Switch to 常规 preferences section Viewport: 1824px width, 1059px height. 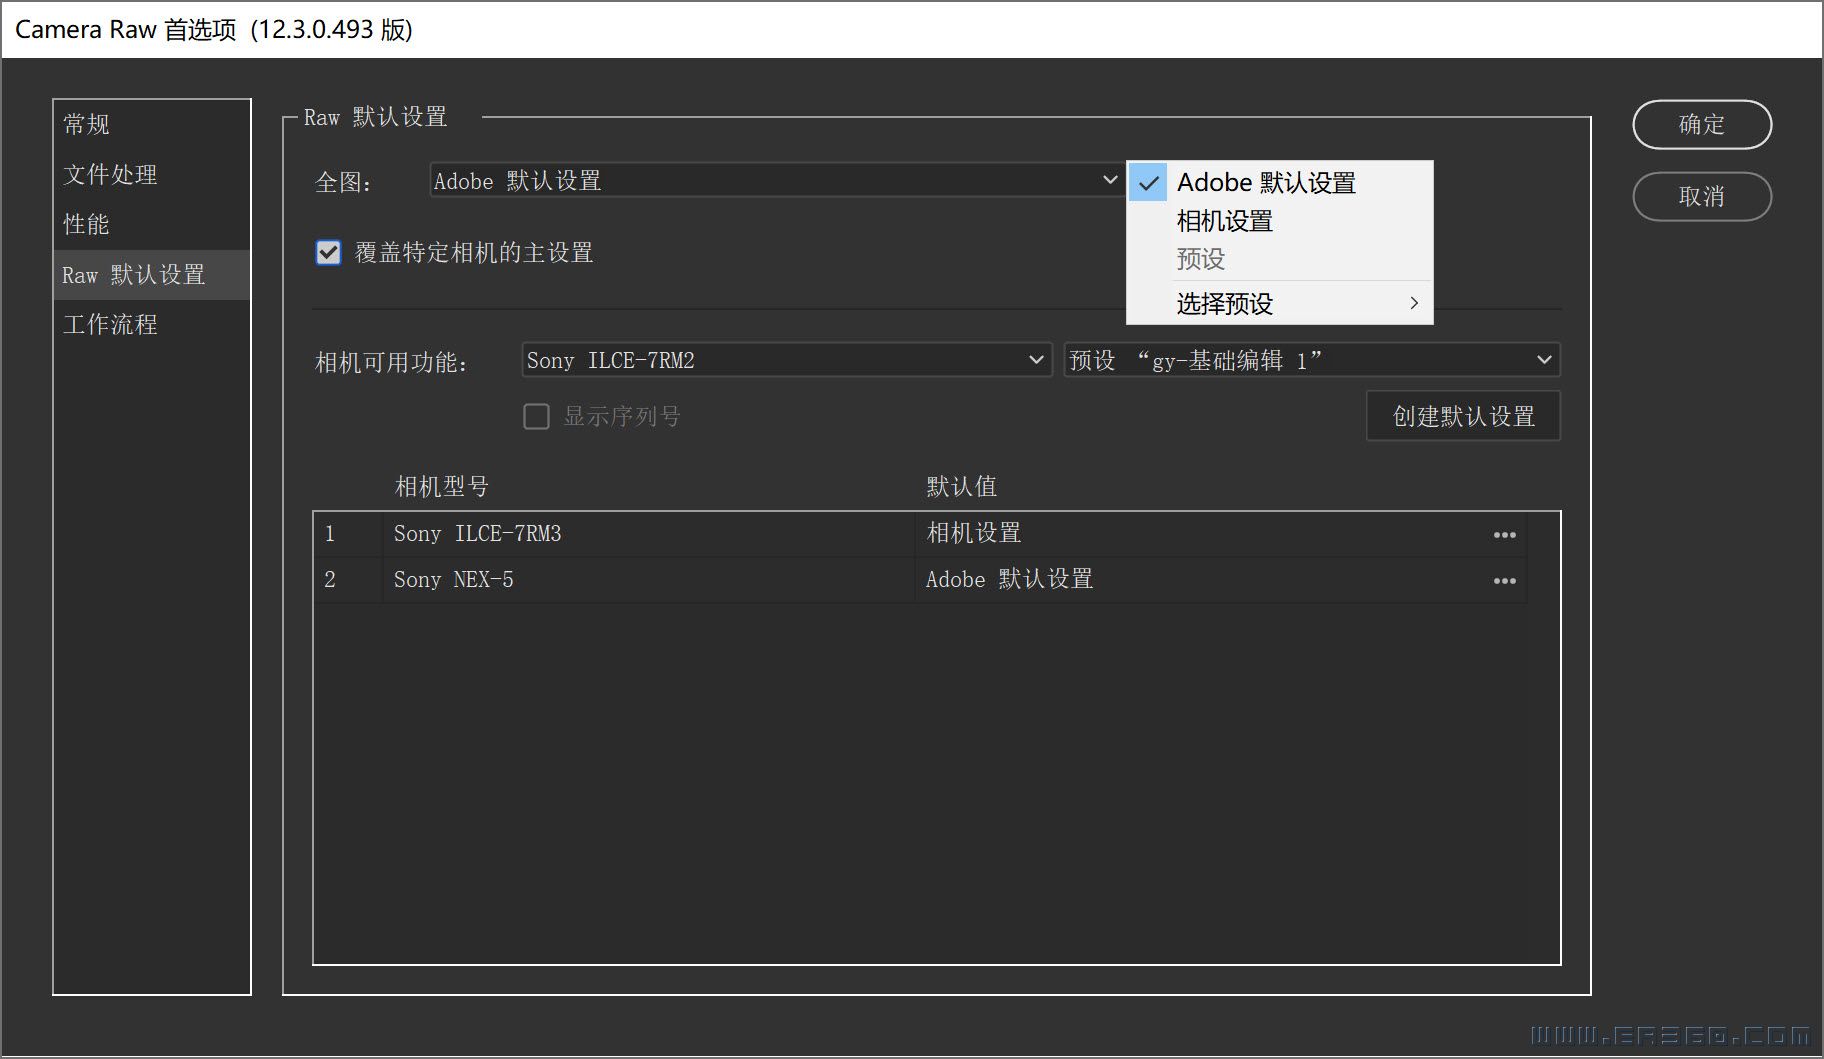(x=152, y=124)
